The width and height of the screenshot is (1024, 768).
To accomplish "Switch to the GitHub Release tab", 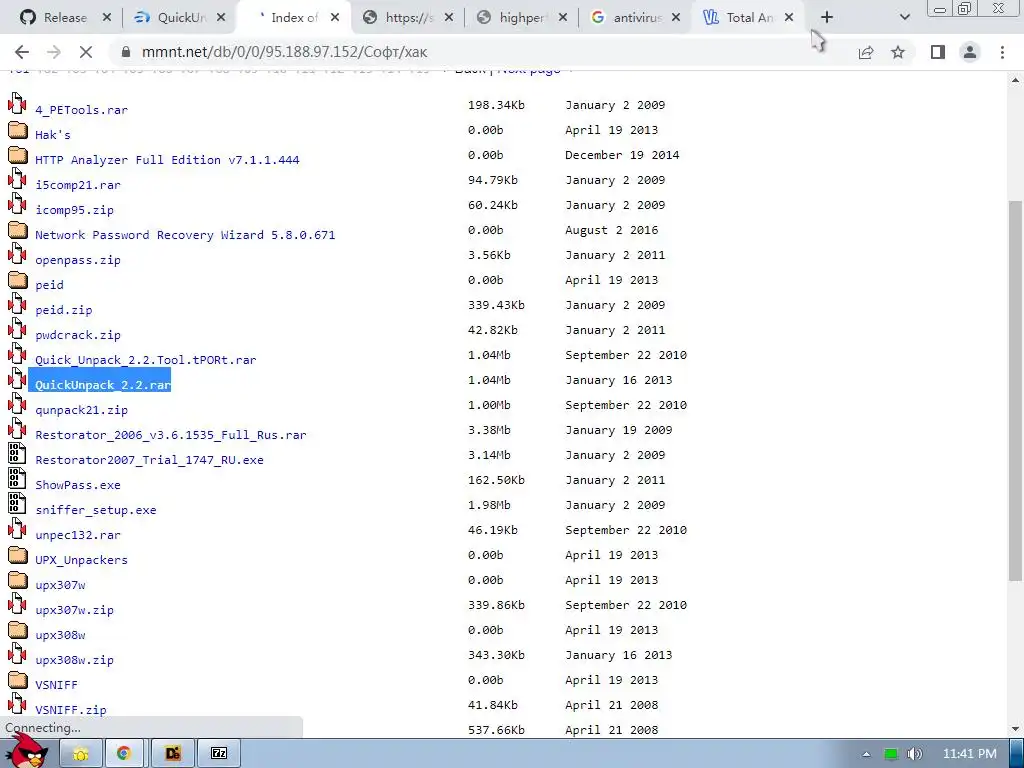I will [x=65, y=18].
